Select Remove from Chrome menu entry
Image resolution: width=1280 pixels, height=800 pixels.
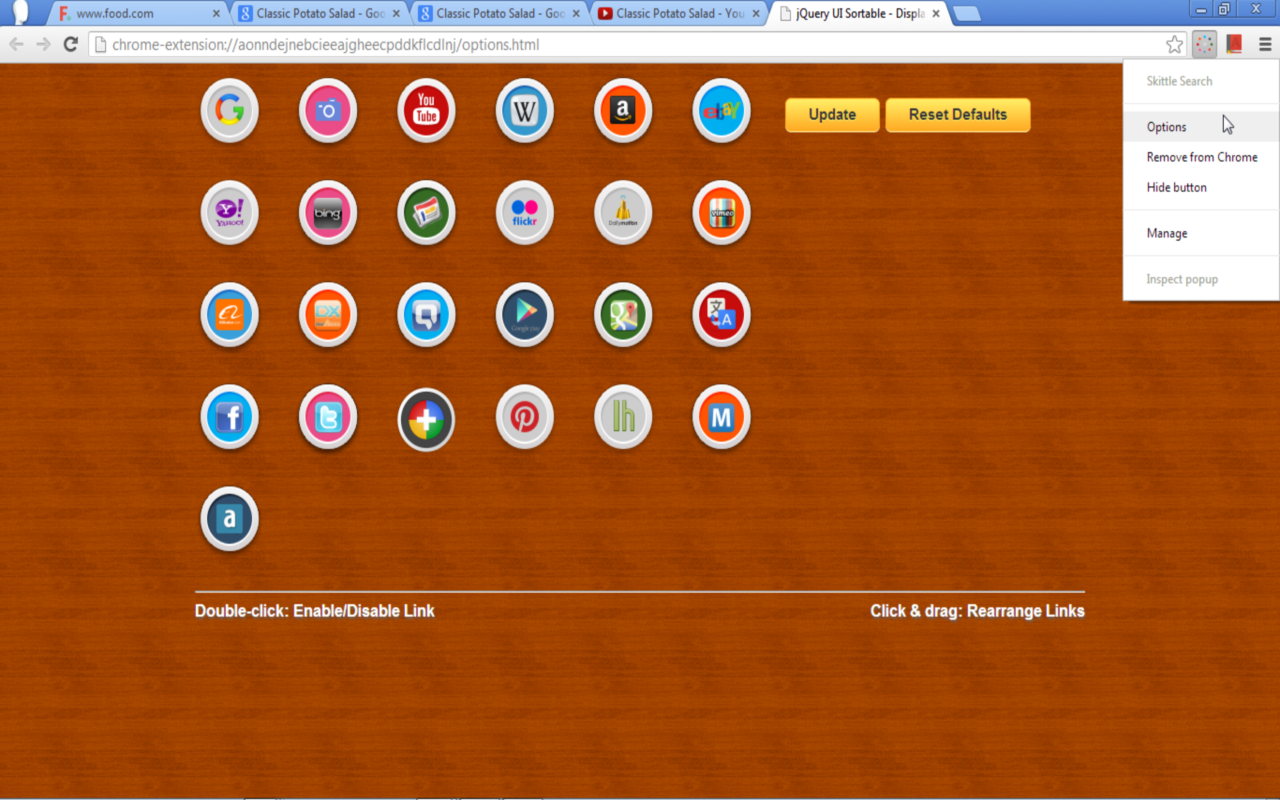click(1201, 157)
